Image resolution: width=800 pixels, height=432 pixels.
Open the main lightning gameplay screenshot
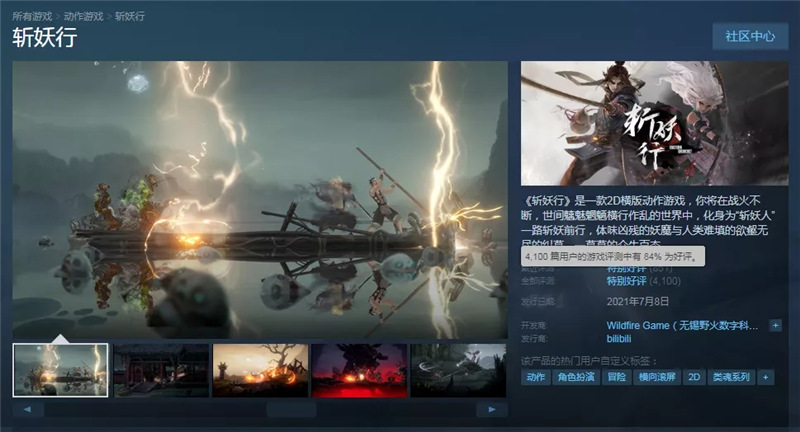point(260,200)
